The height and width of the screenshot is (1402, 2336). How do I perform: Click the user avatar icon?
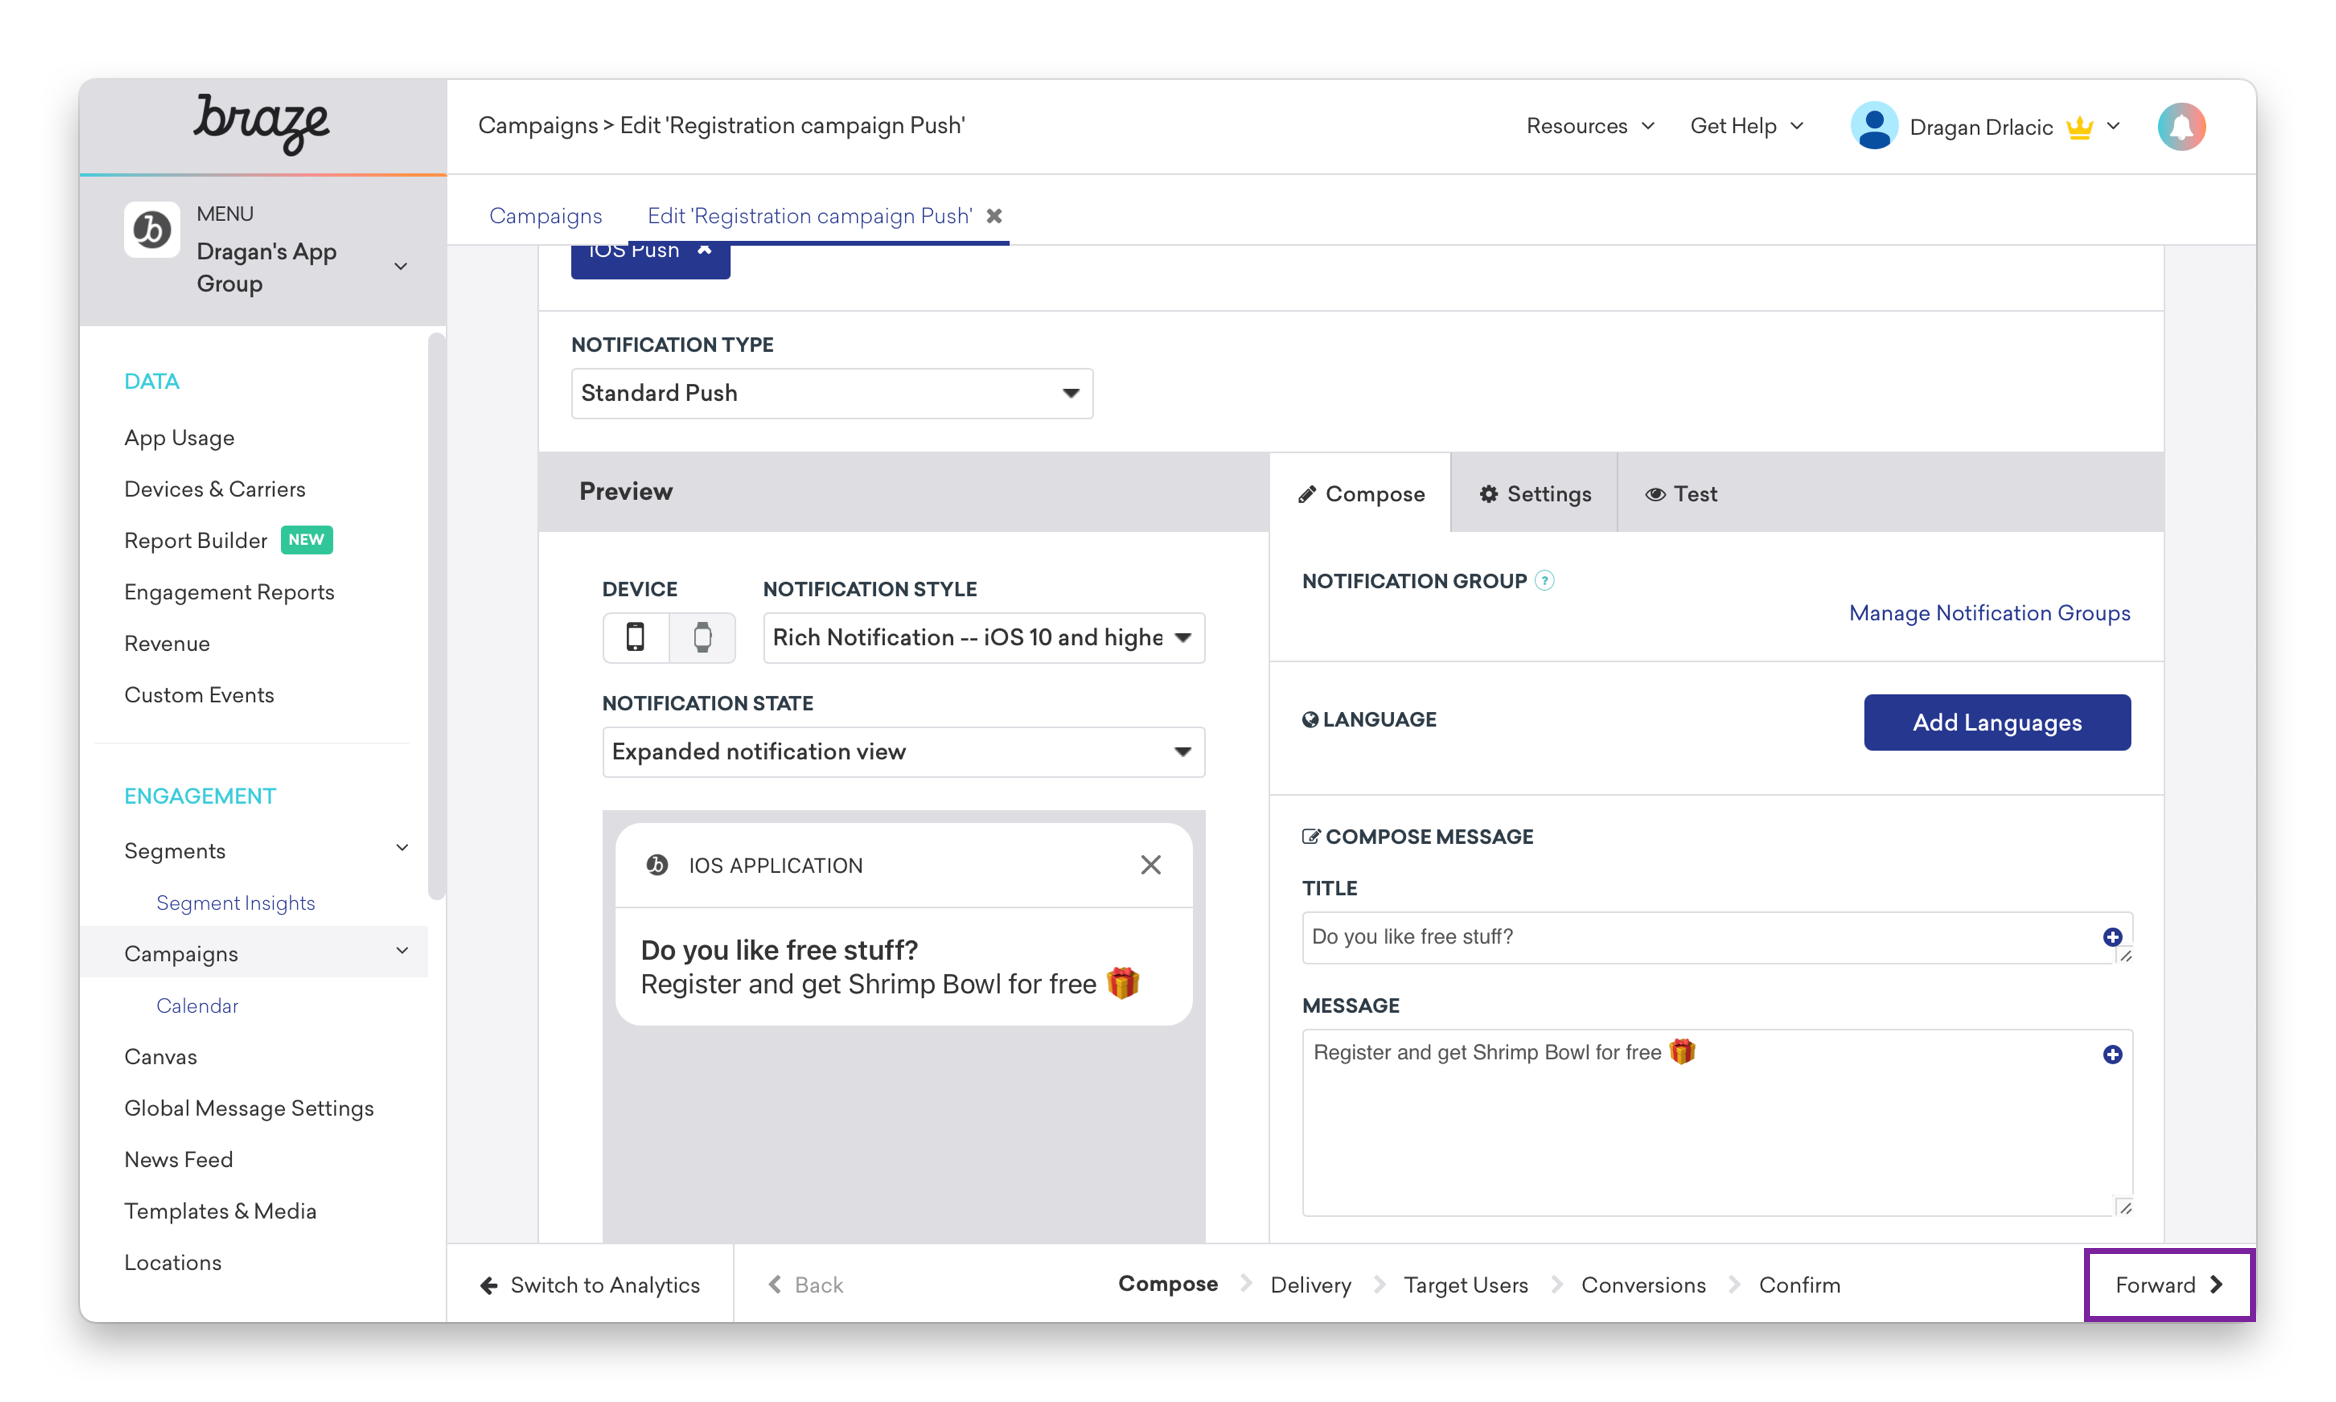pos(1874,127)
